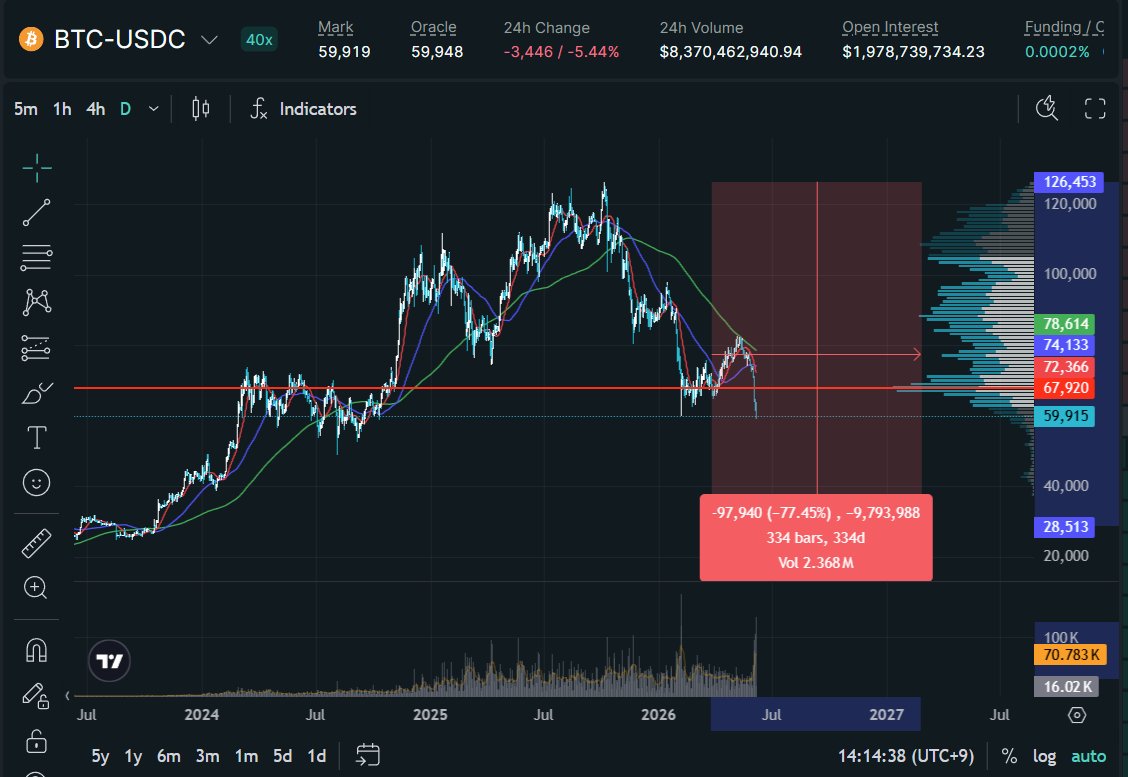Set chart range to 1d
This screenshot has height=777, width=1128.
coord(317,756)
